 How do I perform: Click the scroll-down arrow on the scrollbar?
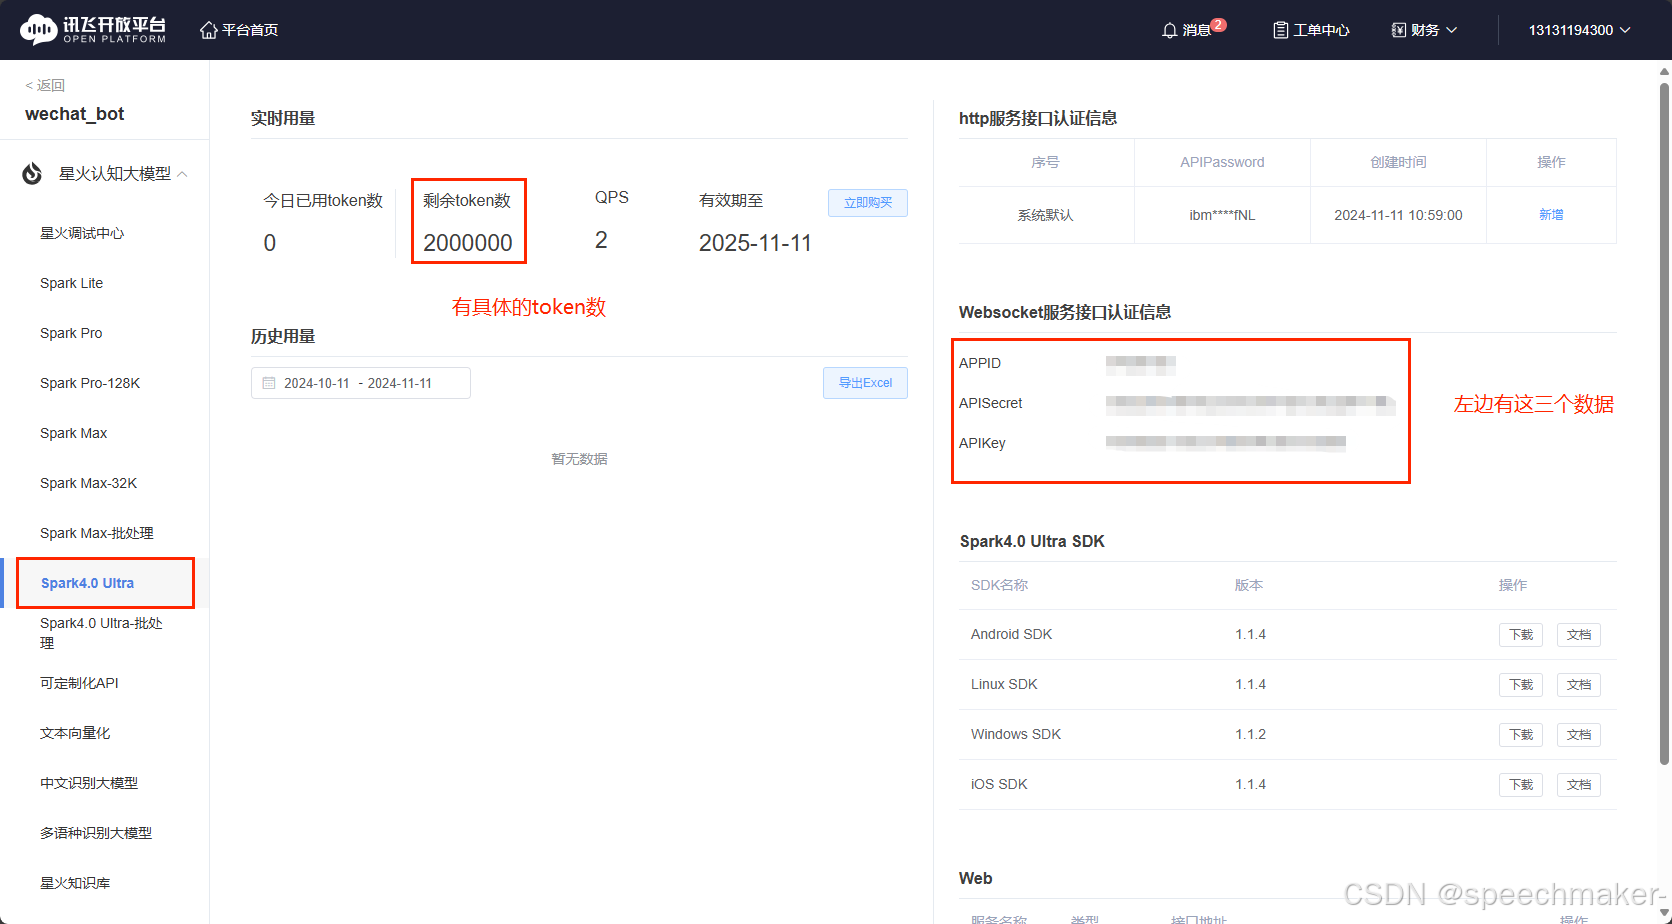(x=1664, y=914)
